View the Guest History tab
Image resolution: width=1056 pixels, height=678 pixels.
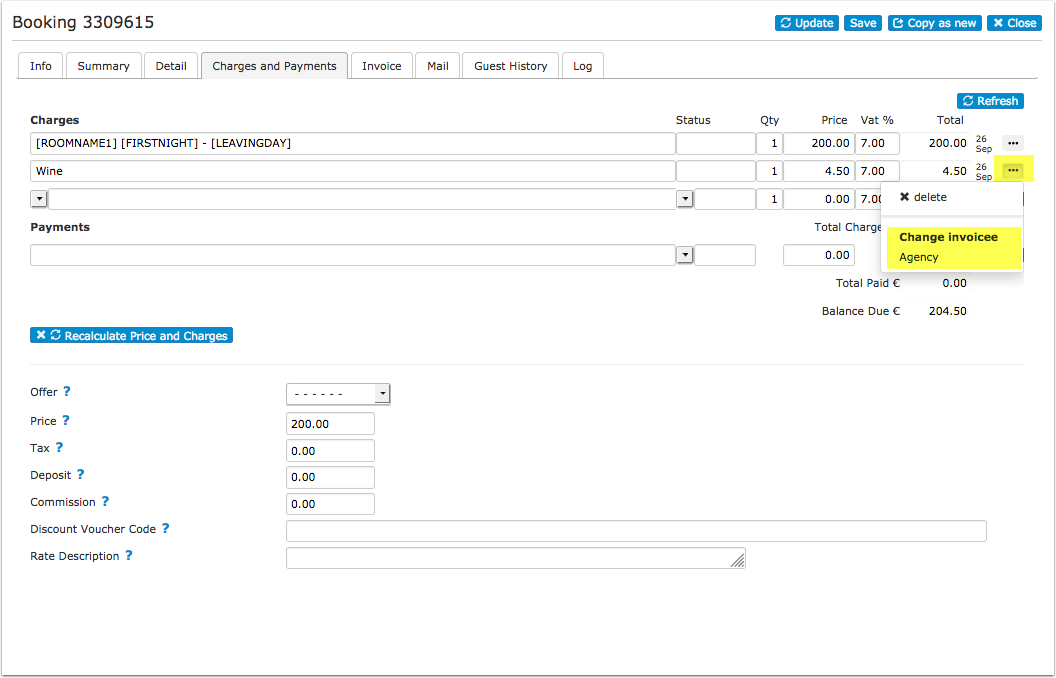[510, 66]
